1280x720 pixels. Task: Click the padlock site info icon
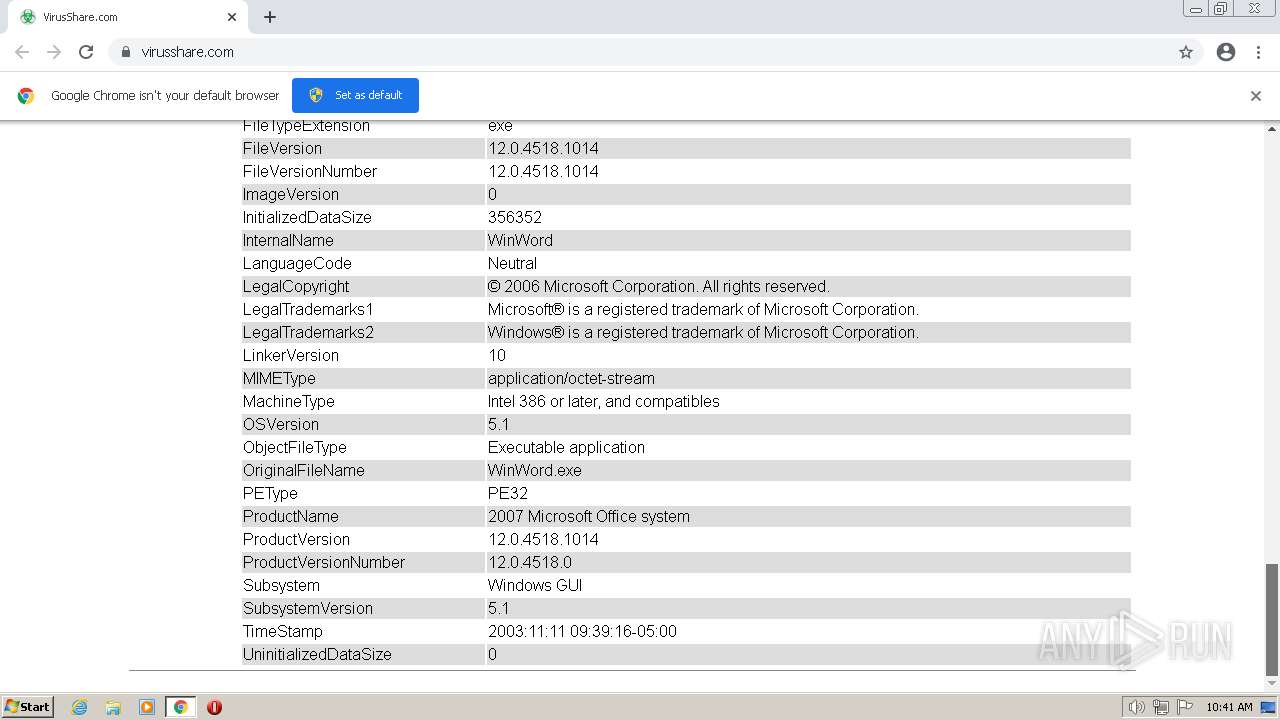125,52
